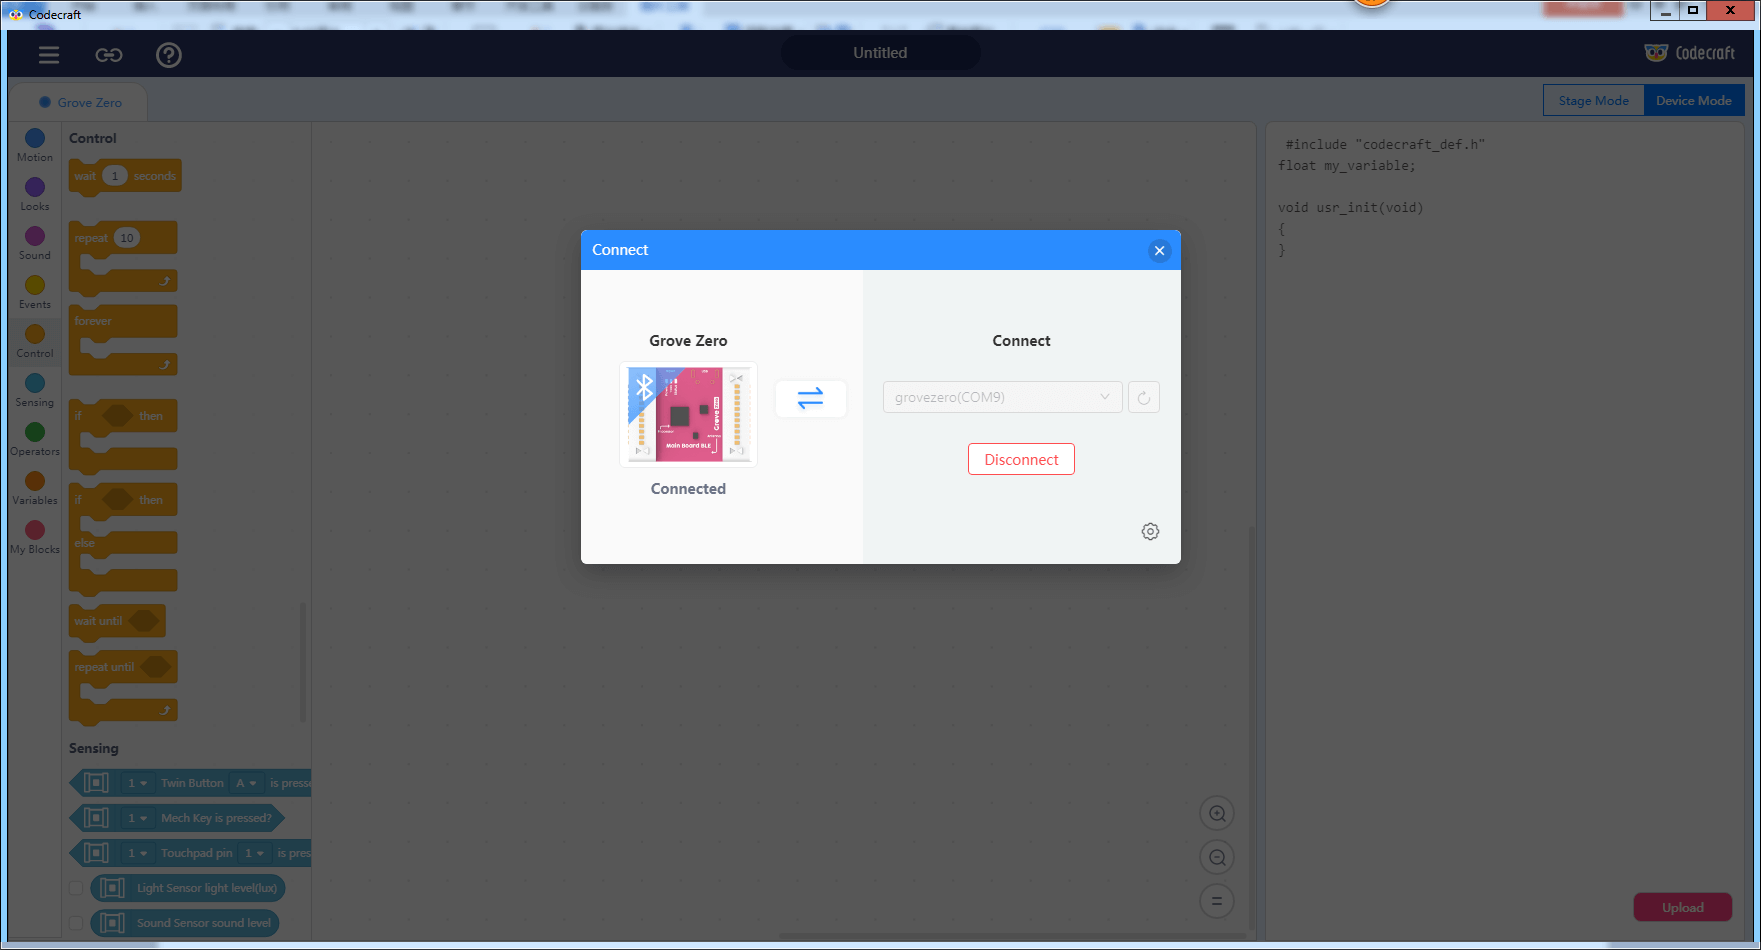
Task: Switch to Device Mode
Action: [x=1694, y=100]
